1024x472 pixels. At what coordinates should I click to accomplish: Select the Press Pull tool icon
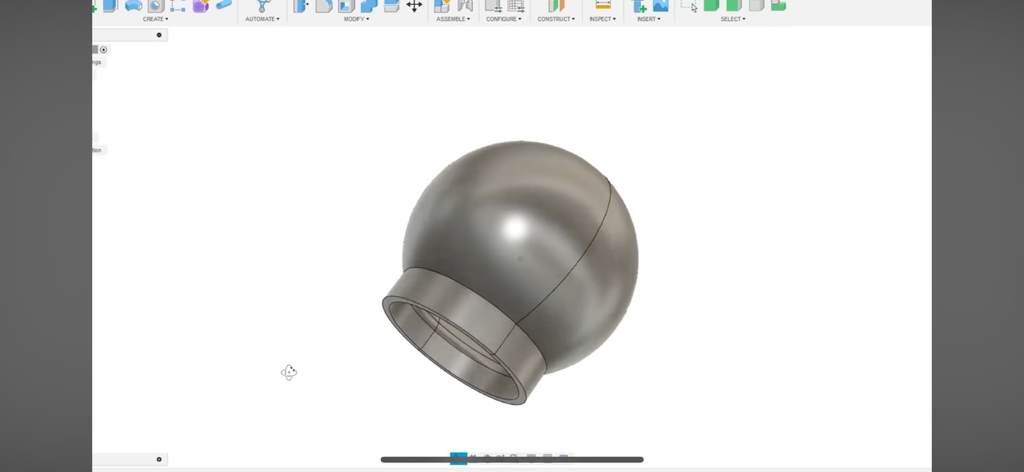(301, 6)
